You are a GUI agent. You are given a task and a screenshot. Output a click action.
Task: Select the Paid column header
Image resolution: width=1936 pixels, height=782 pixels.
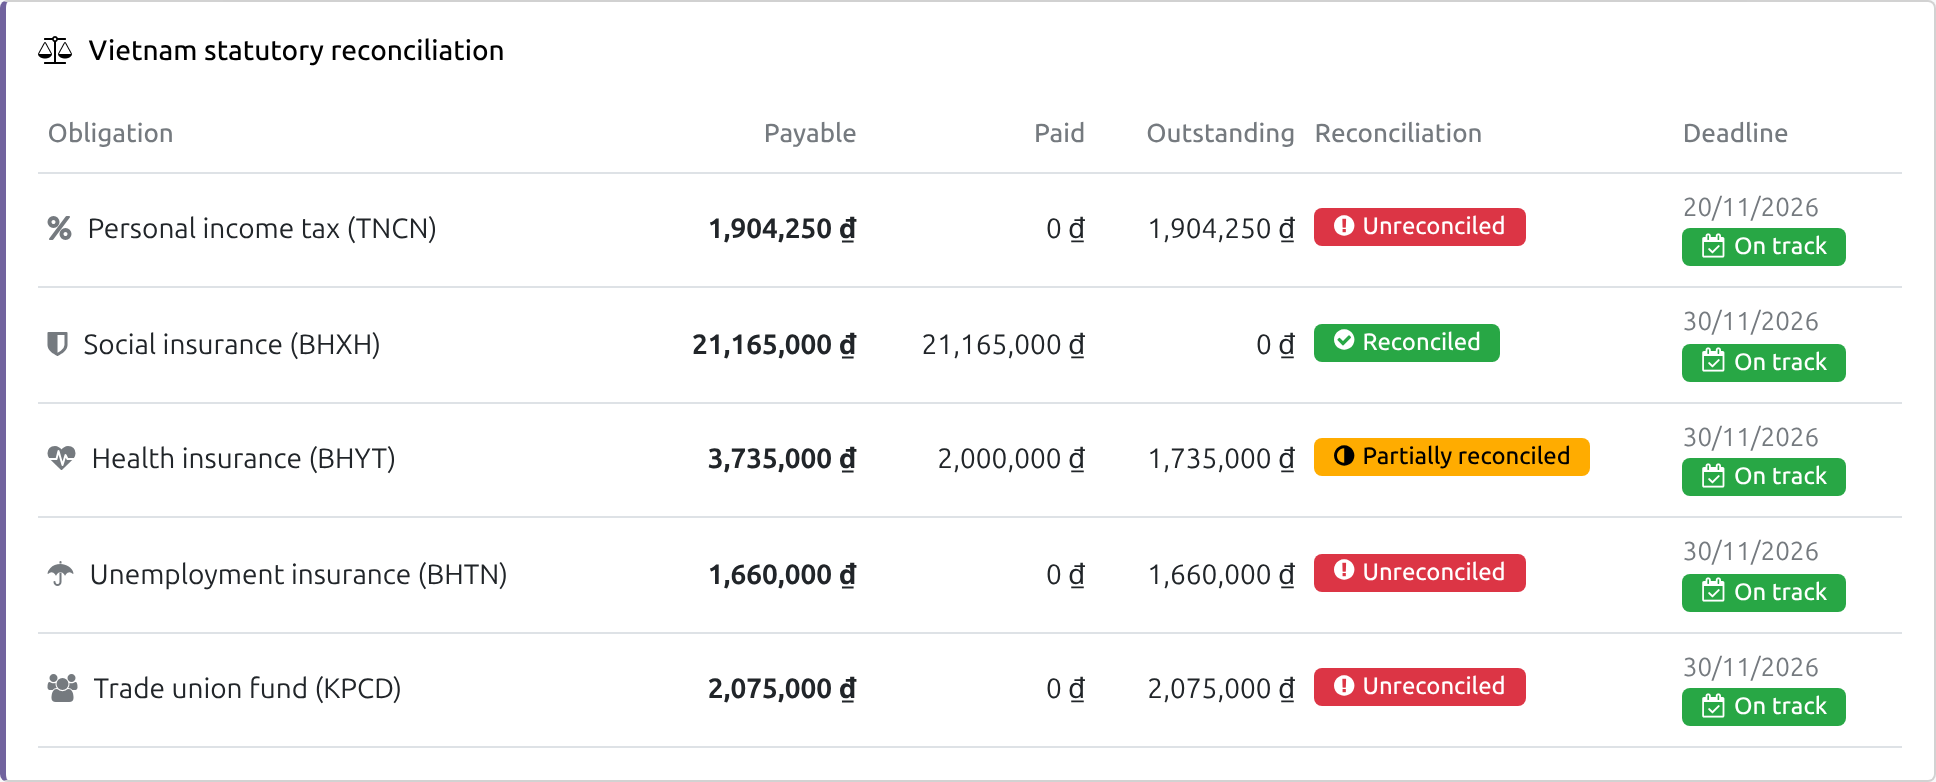pyautogui.click(x=1059, y=133)
